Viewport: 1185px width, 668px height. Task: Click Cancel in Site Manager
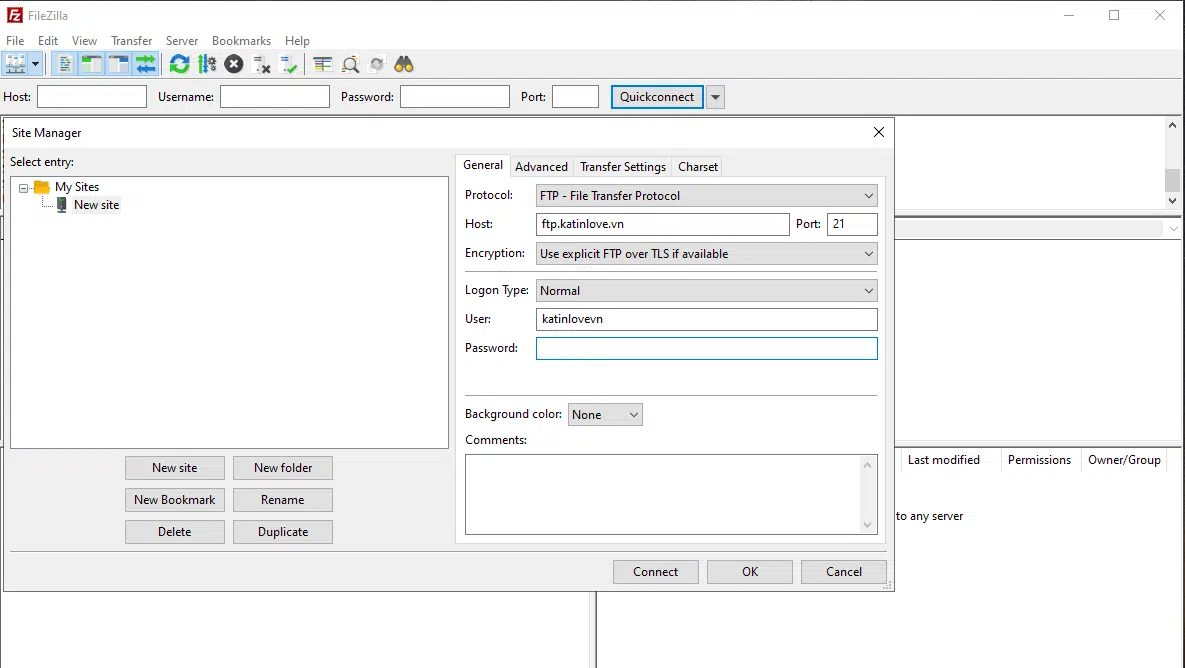843,572
